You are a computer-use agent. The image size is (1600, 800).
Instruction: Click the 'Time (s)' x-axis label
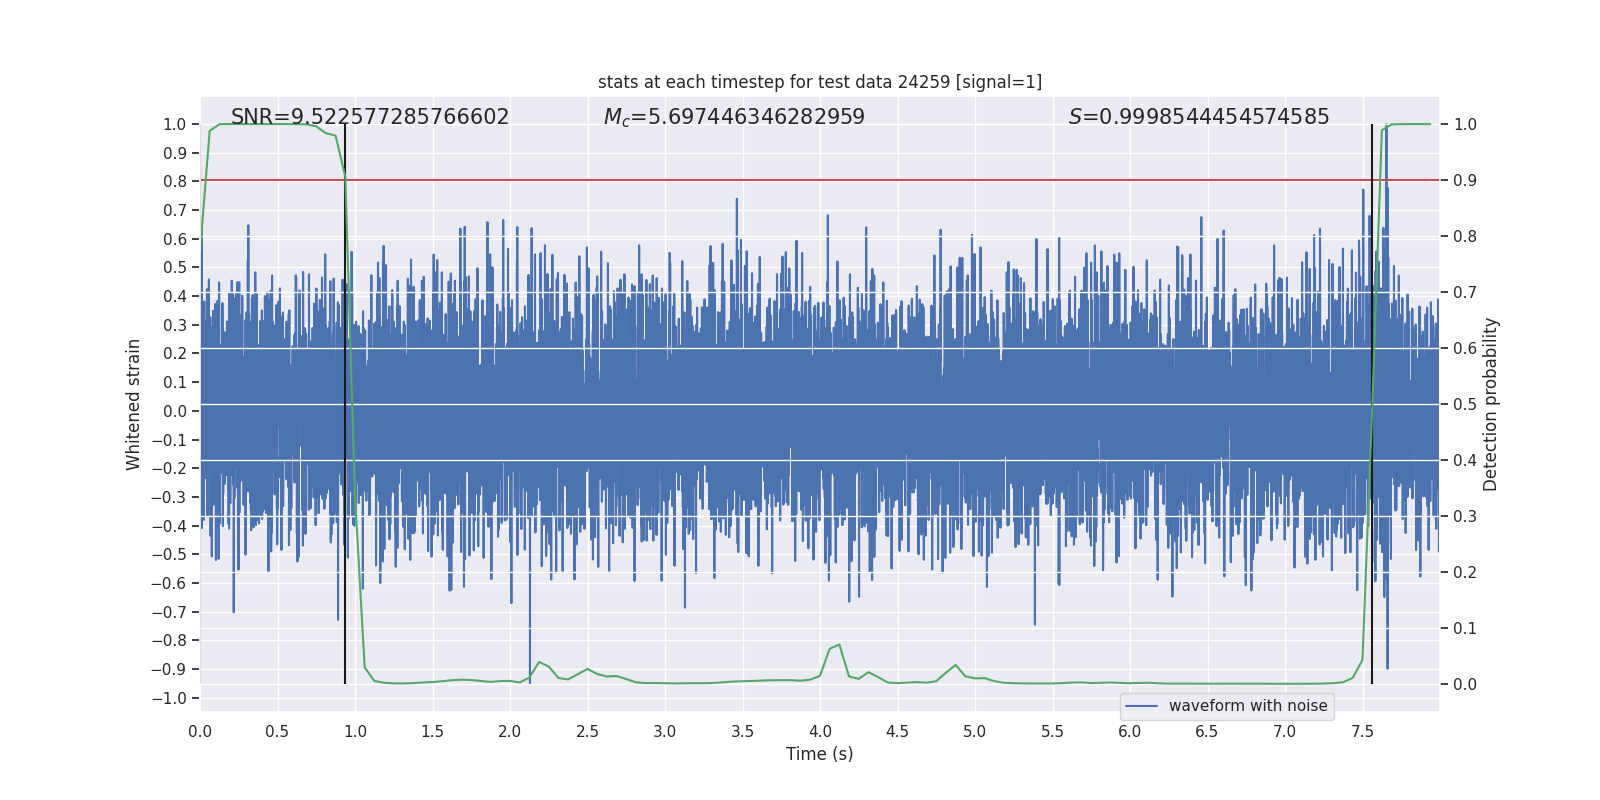[819, 754]
